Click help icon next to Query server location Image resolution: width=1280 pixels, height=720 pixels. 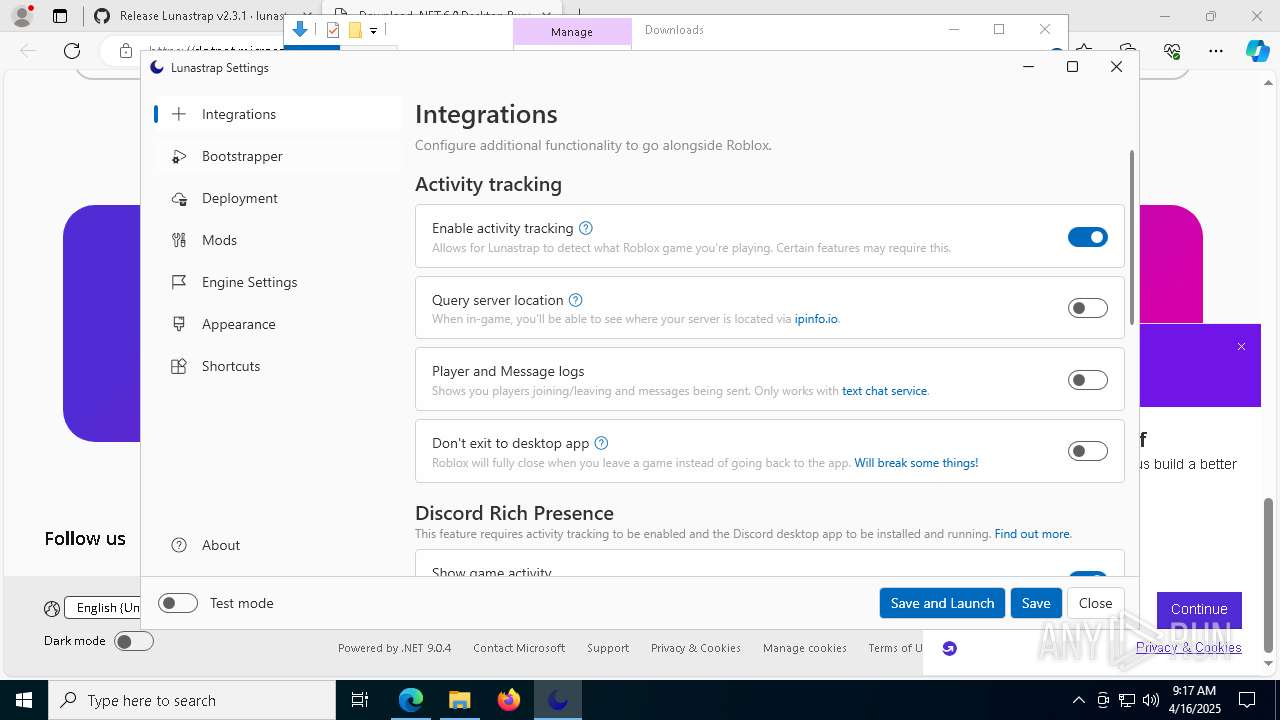[x=575, y=300]
